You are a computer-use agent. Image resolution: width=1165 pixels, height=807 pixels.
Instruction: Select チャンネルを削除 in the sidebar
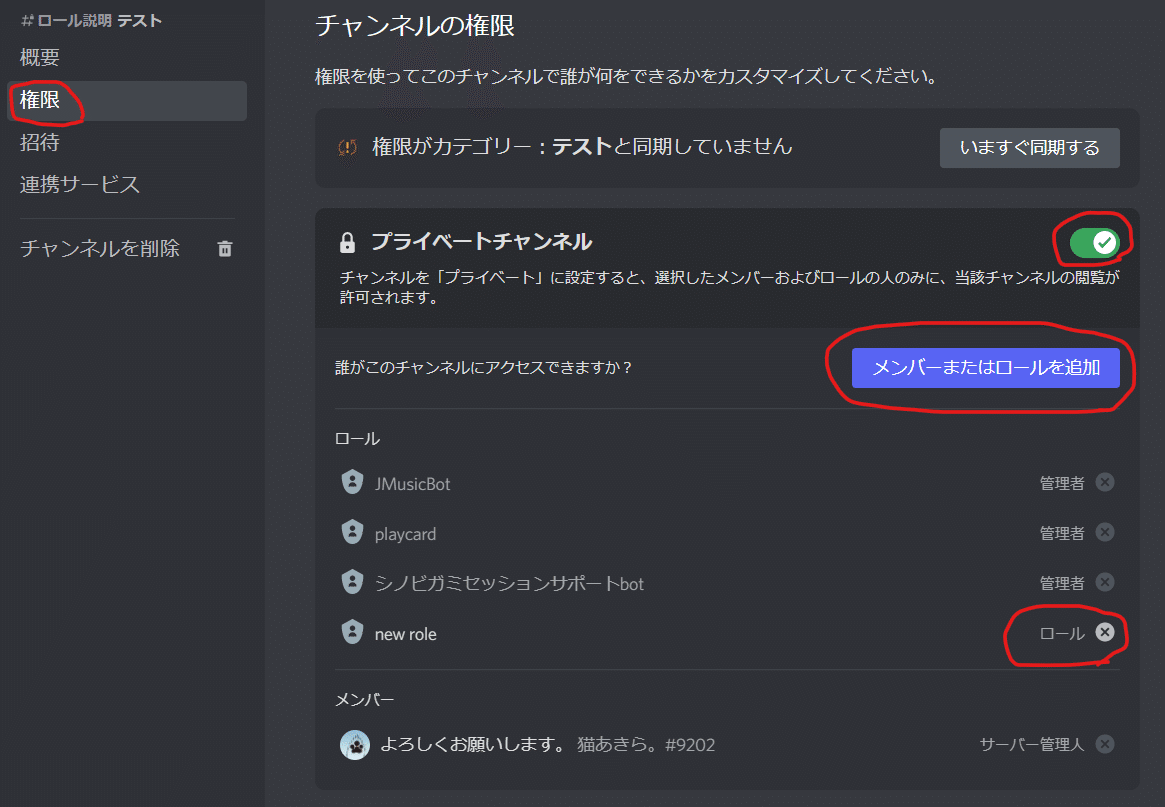(100, 248)
